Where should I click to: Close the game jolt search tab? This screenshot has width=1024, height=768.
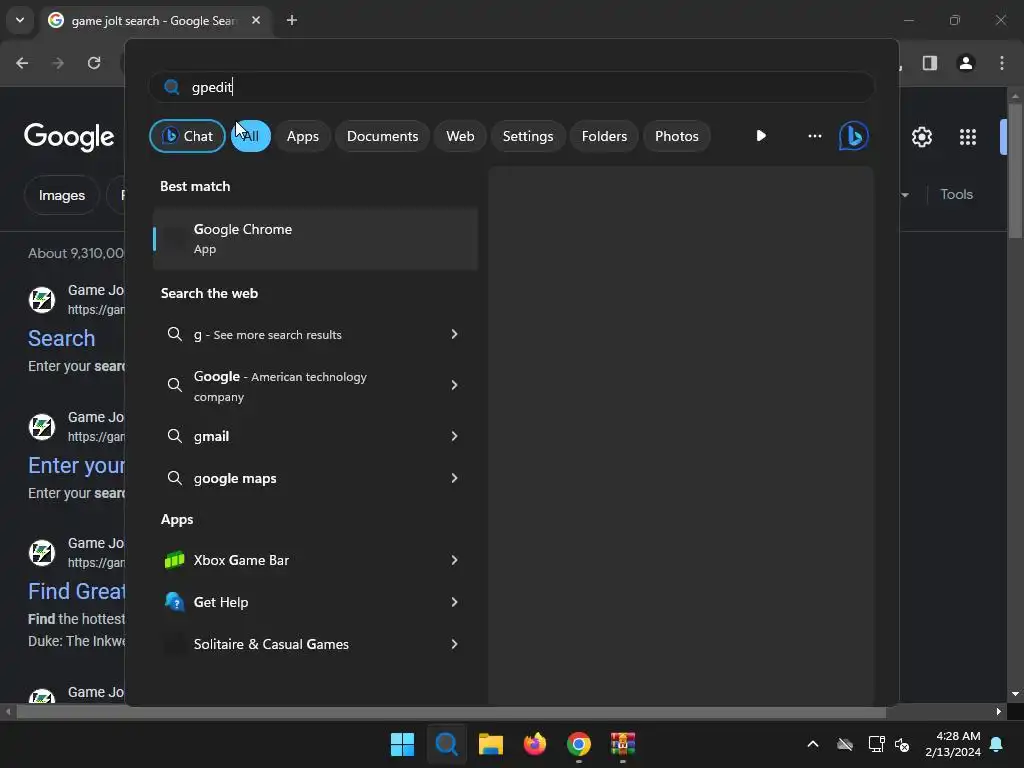[256, 20]
